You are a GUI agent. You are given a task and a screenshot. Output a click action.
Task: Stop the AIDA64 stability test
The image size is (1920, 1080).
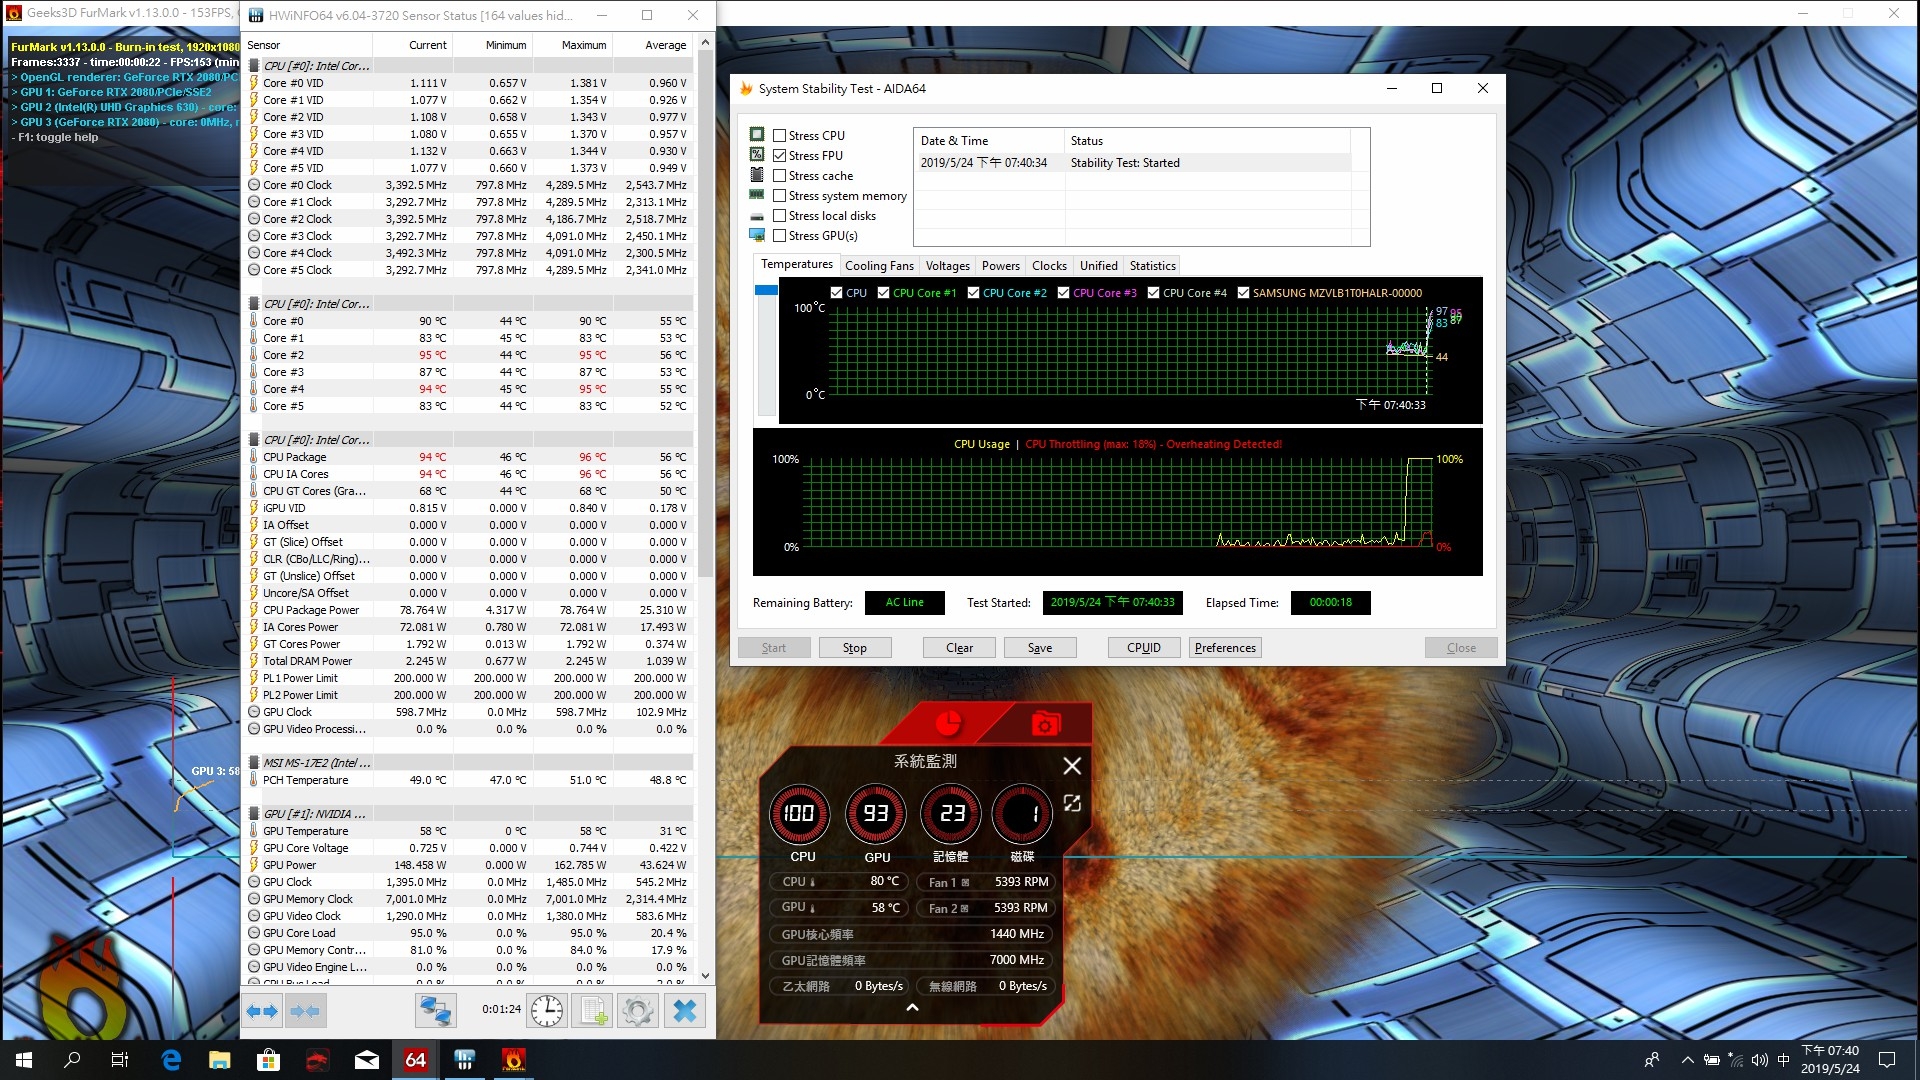point(855,648)
